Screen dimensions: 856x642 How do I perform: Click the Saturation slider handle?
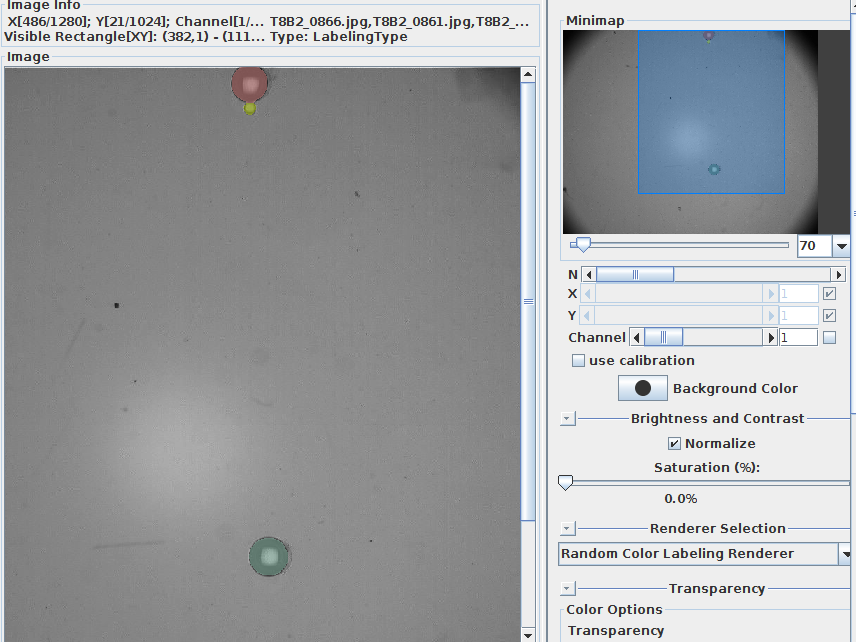(x=566, y=482)
